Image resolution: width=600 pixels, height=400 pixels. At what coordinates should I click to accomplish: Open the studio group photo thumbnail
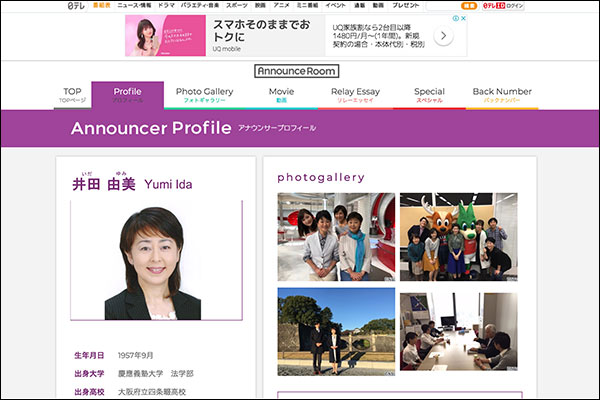tap(332, 236)
